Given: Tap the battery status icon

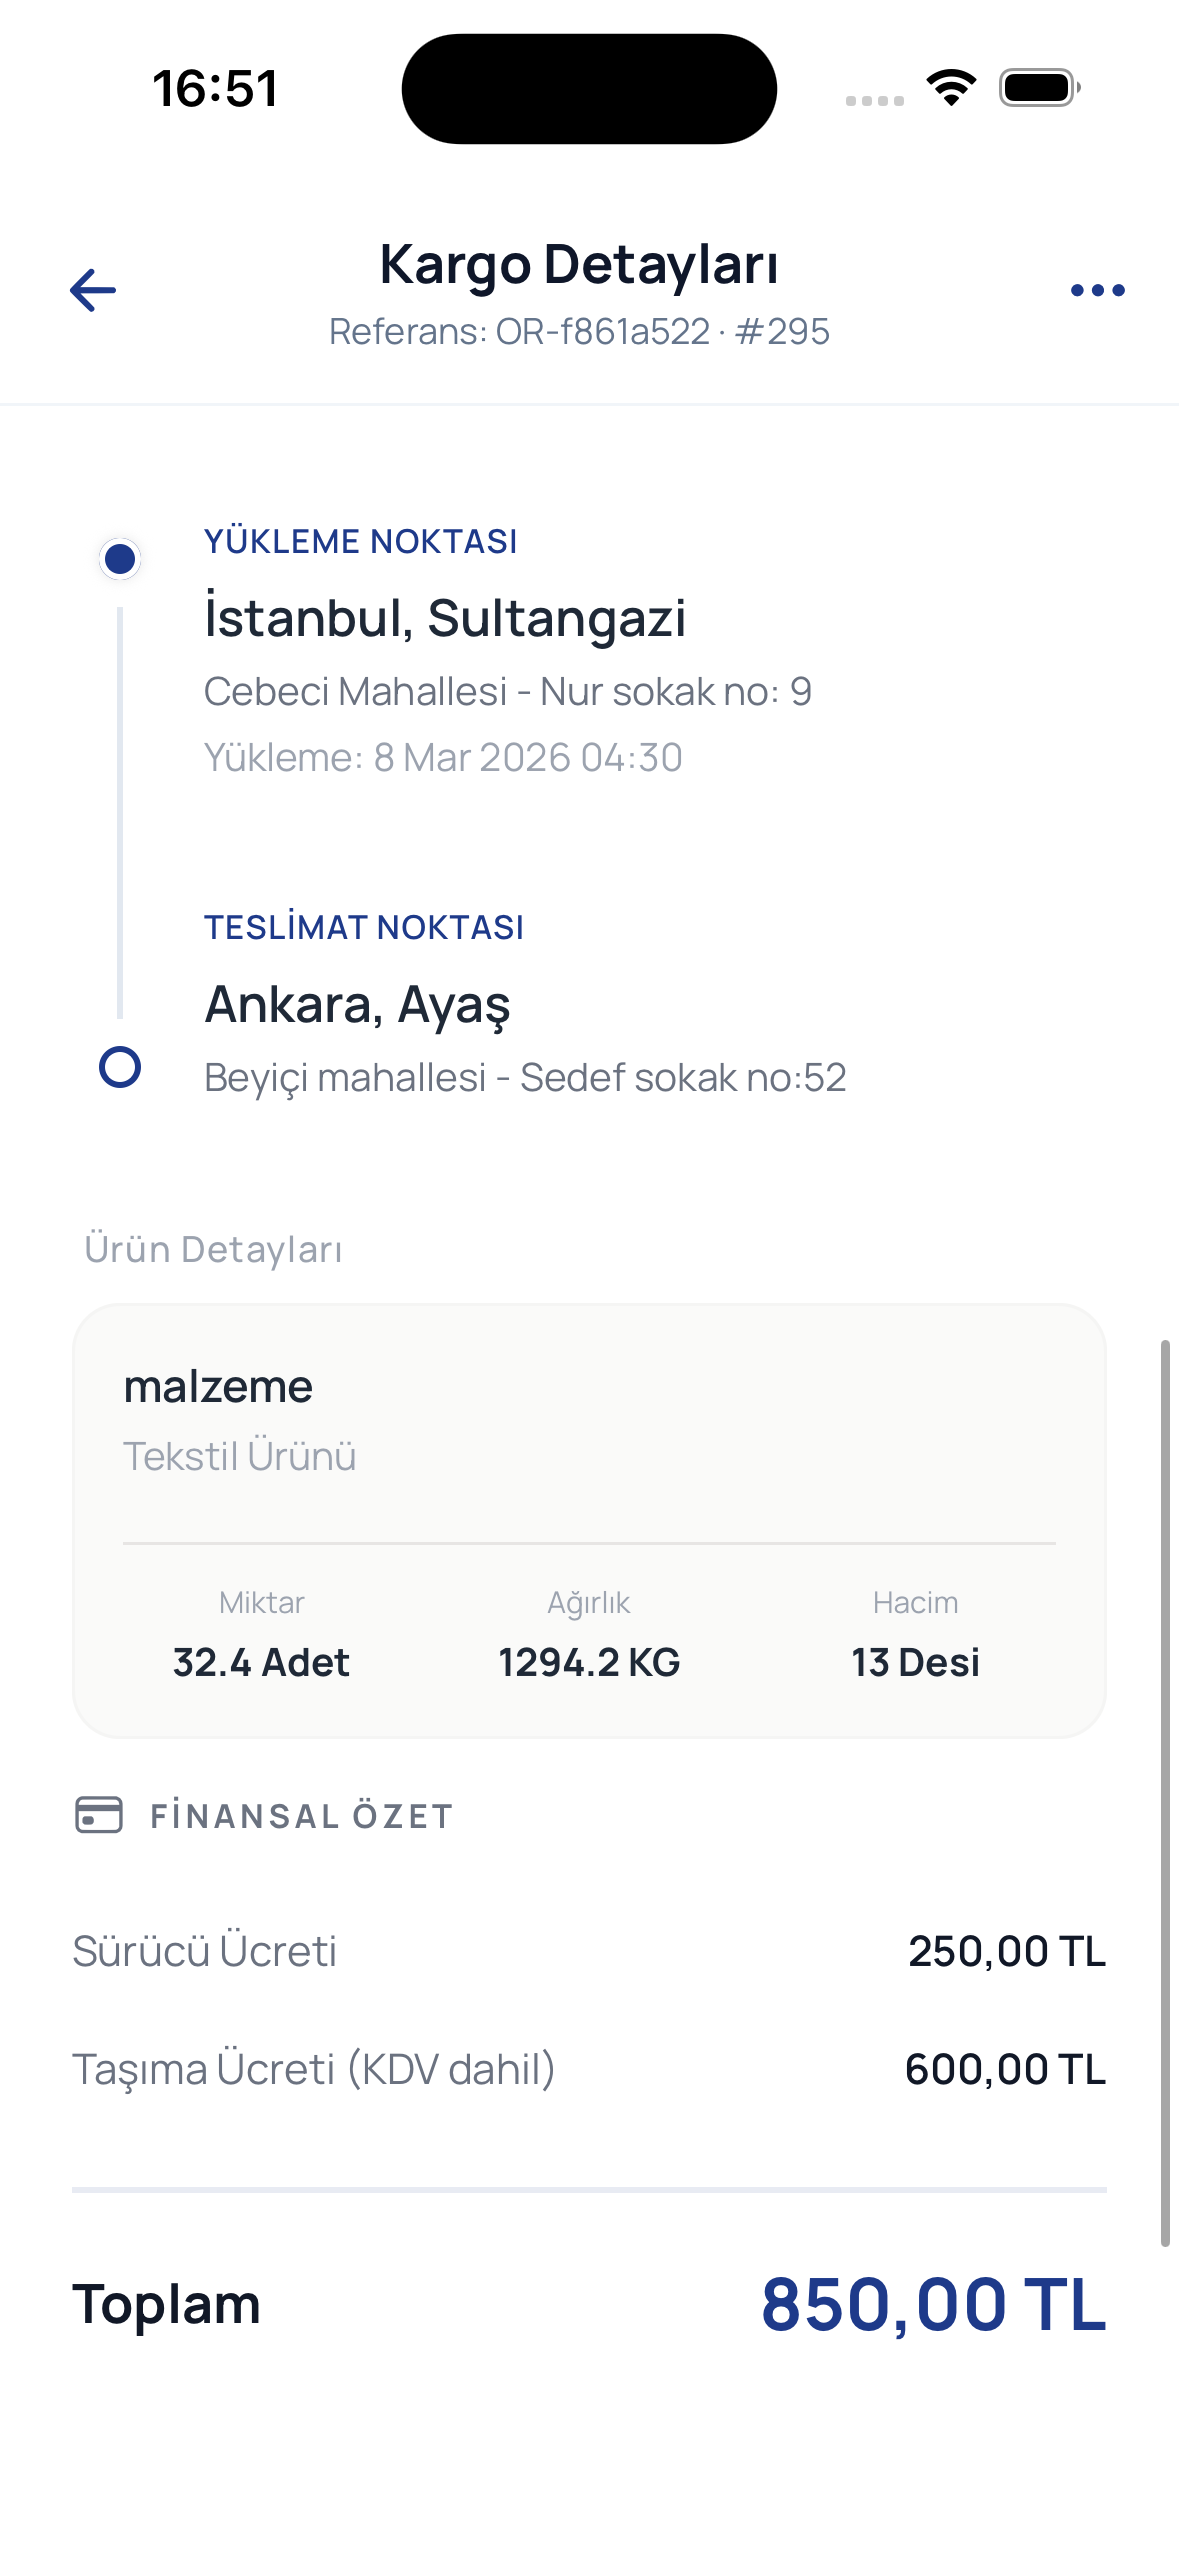Looking at the screenshot, I should tap(1039, 88).
